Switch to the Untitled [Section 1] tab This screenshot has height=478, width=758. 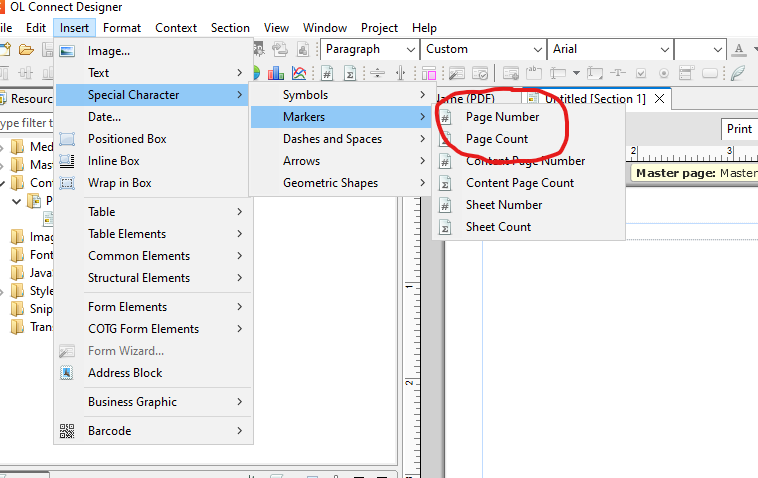pyautogui.click(x=594, y=98)
